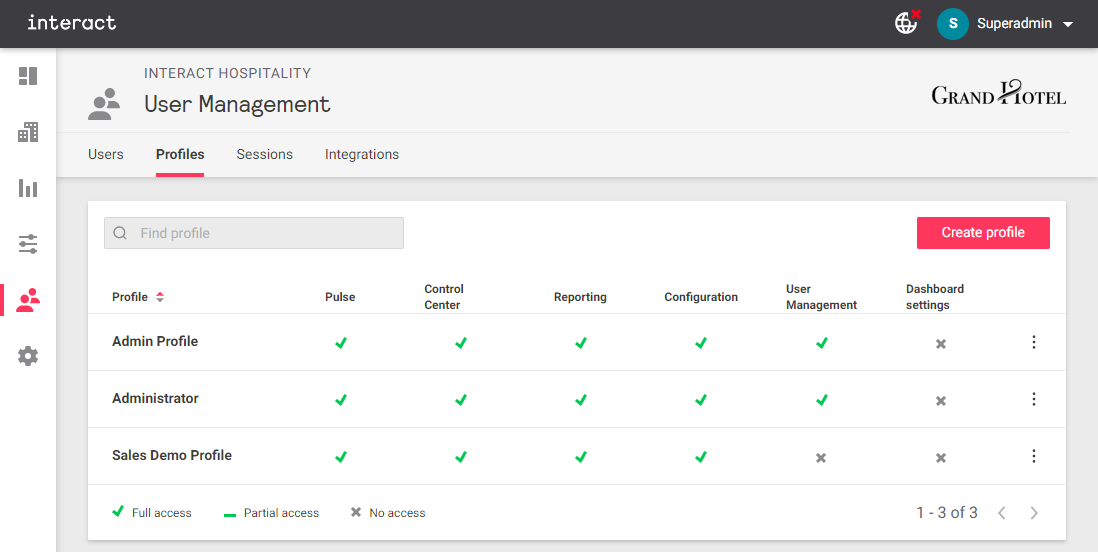Click the Create profile button
The image size is (1098, 552).
[x=983, y=233]
